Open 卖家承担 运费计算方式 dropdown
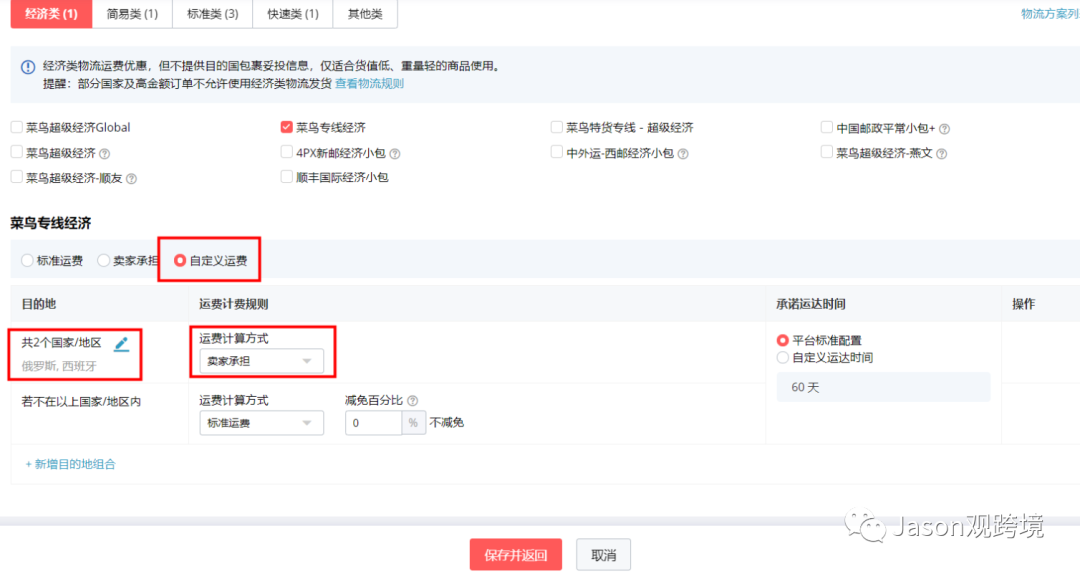 click(261, 361)
